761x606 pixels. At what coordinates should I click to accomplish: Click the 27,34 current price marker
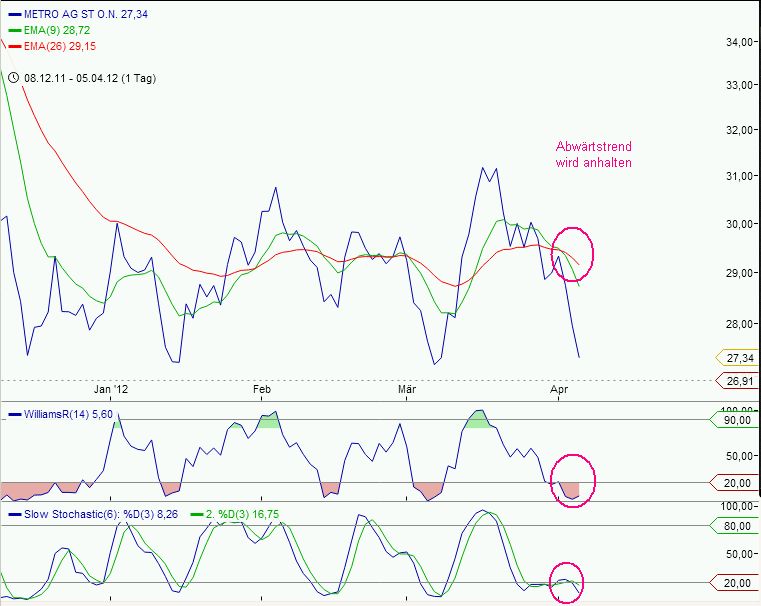coord(737,358)
